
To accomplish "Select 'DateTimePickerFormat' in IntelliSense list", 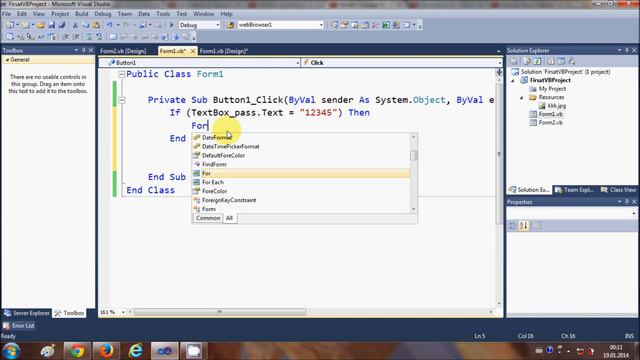I will 301,147.
